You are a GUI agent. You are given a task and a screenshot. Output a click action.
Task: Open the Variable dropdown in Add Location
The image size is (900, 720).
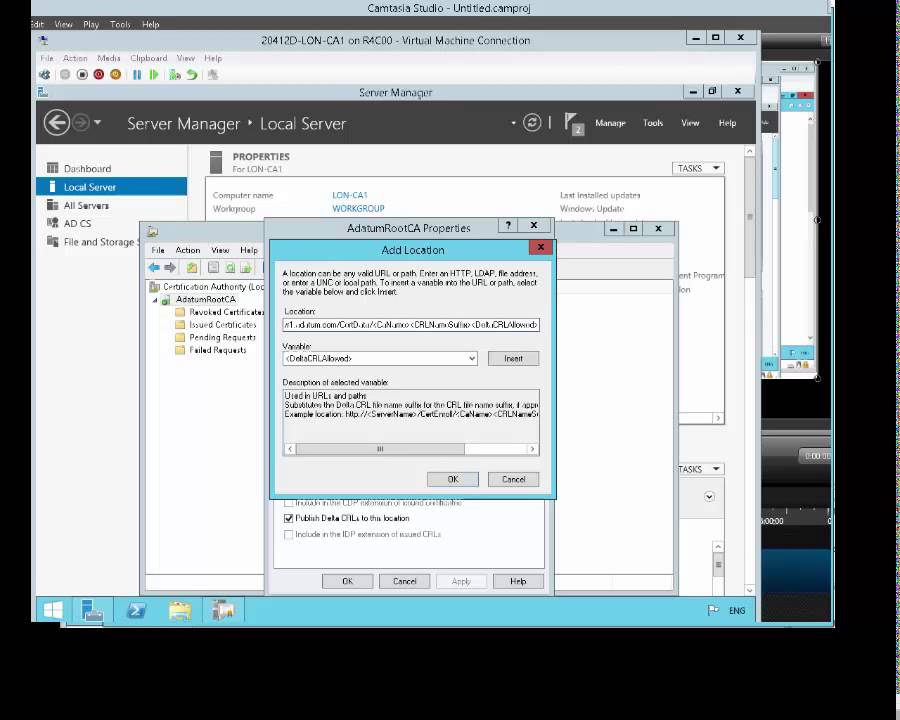point(472,358)
